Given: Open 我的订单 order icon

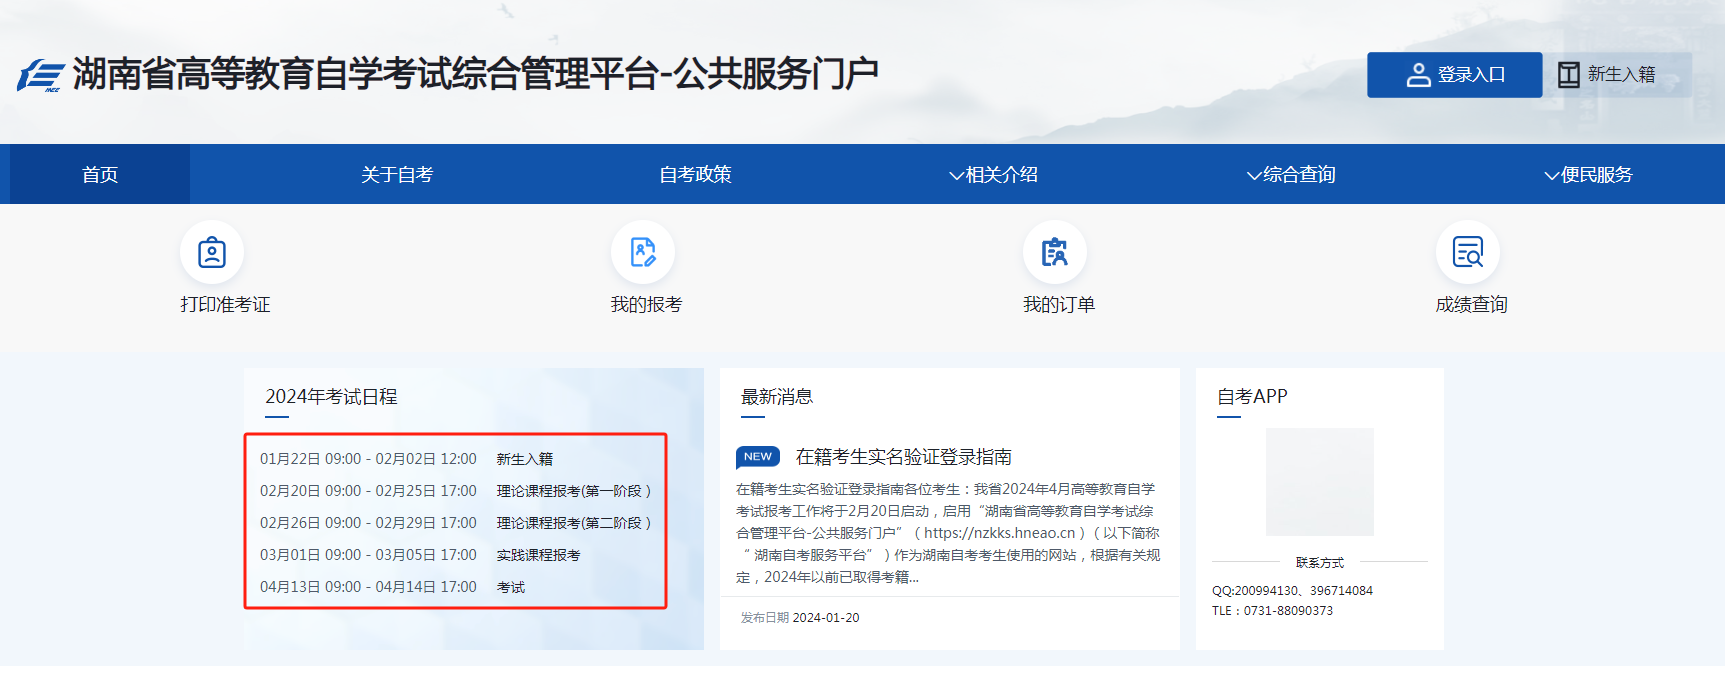Looking at the screenshot, I should (x=1055, y=252).
